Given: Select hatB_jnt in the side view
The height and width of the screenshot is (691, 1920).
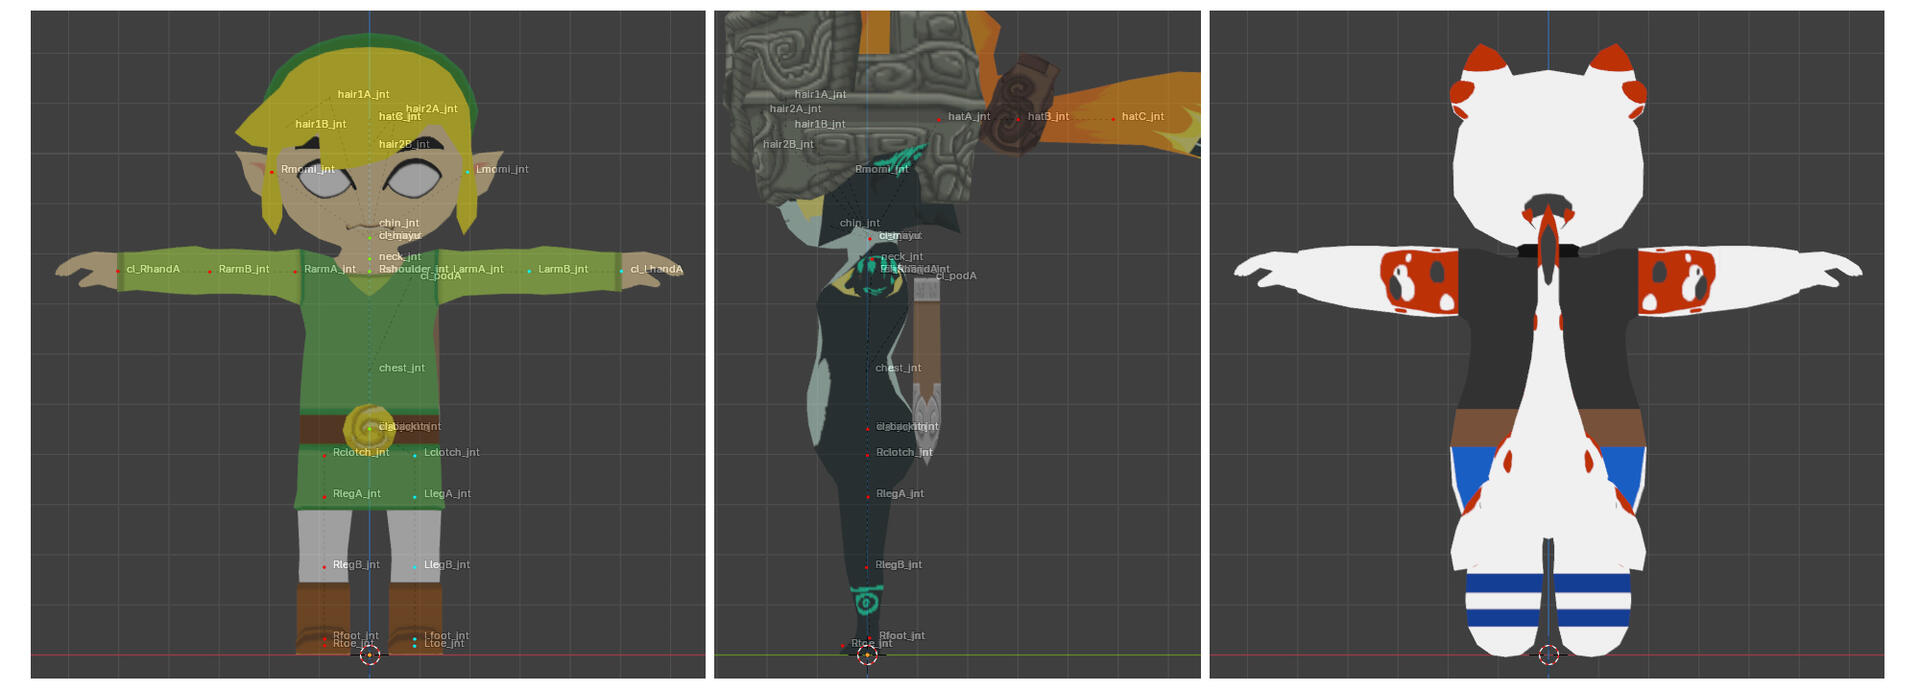Looking at the screenshot, I should point(1048,117).
